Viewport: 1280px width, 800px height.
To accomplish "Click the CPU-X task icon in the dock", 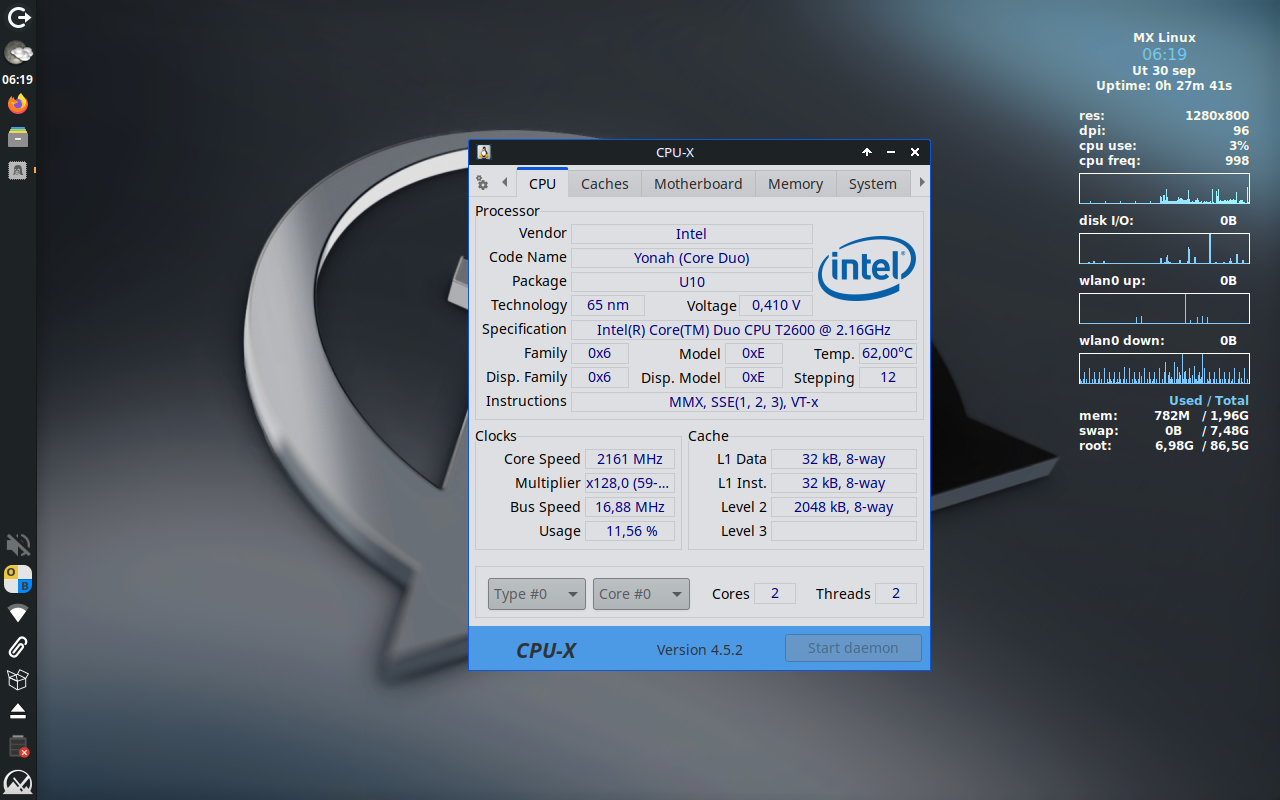I will coord(18,170).
